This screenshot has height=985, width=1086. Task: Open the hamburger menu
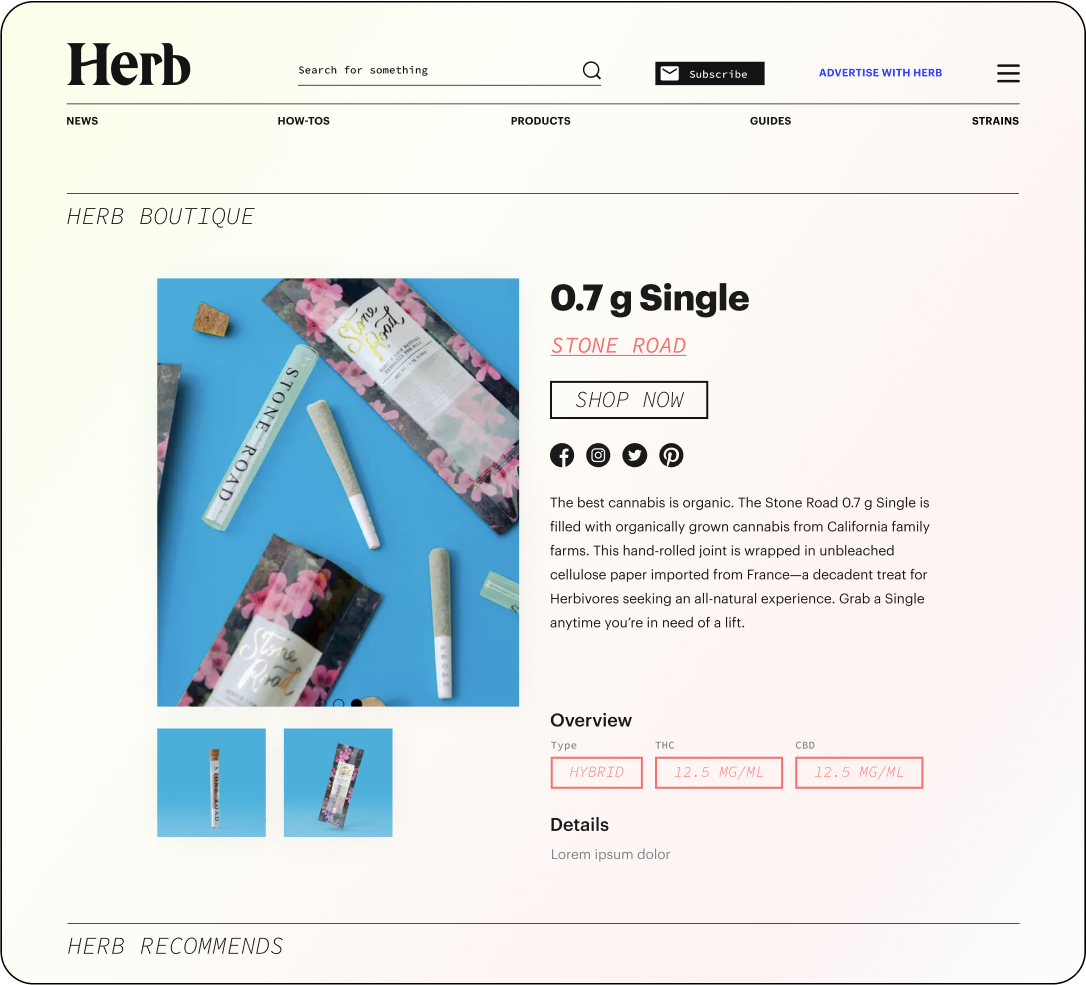tap(1008, 73)
